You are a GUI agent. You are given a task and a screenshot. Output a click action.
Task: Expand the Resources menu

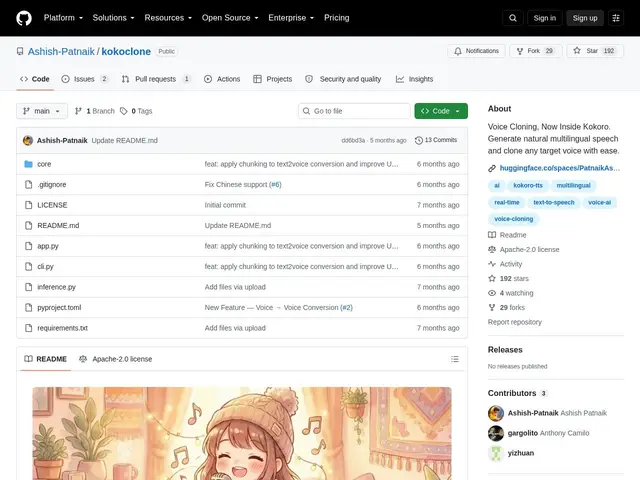click(x=168, y=18)
